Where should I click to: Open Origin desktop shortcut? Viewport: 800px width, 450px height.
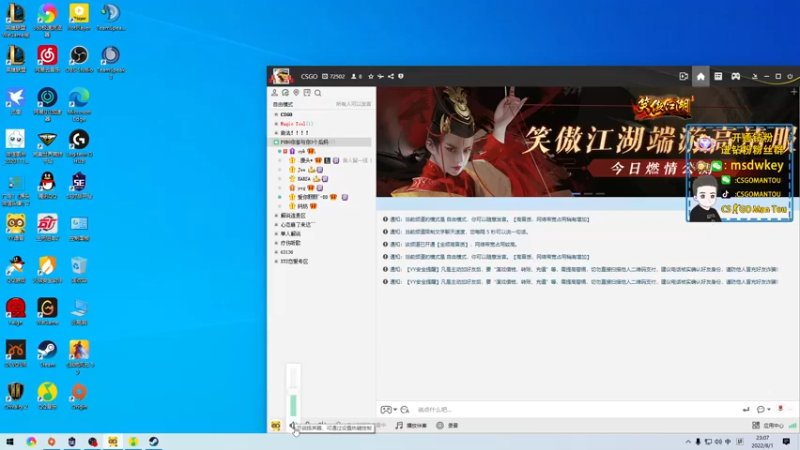79,396
